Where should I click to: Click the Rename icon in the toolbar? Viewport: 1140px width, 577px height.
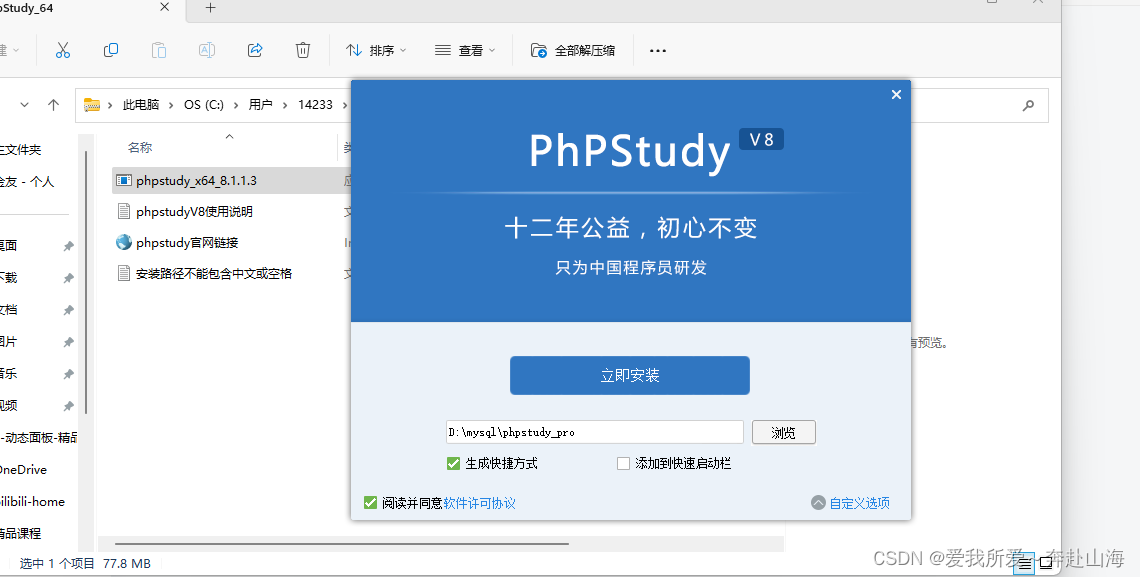click(x=206, y=50)
